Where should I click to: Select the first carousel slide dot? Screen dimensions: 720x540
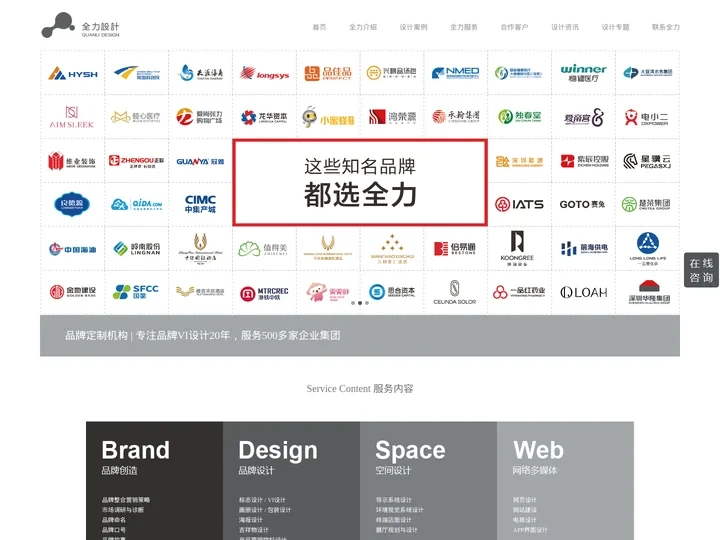pyautogui.click(x=353, y=303)
